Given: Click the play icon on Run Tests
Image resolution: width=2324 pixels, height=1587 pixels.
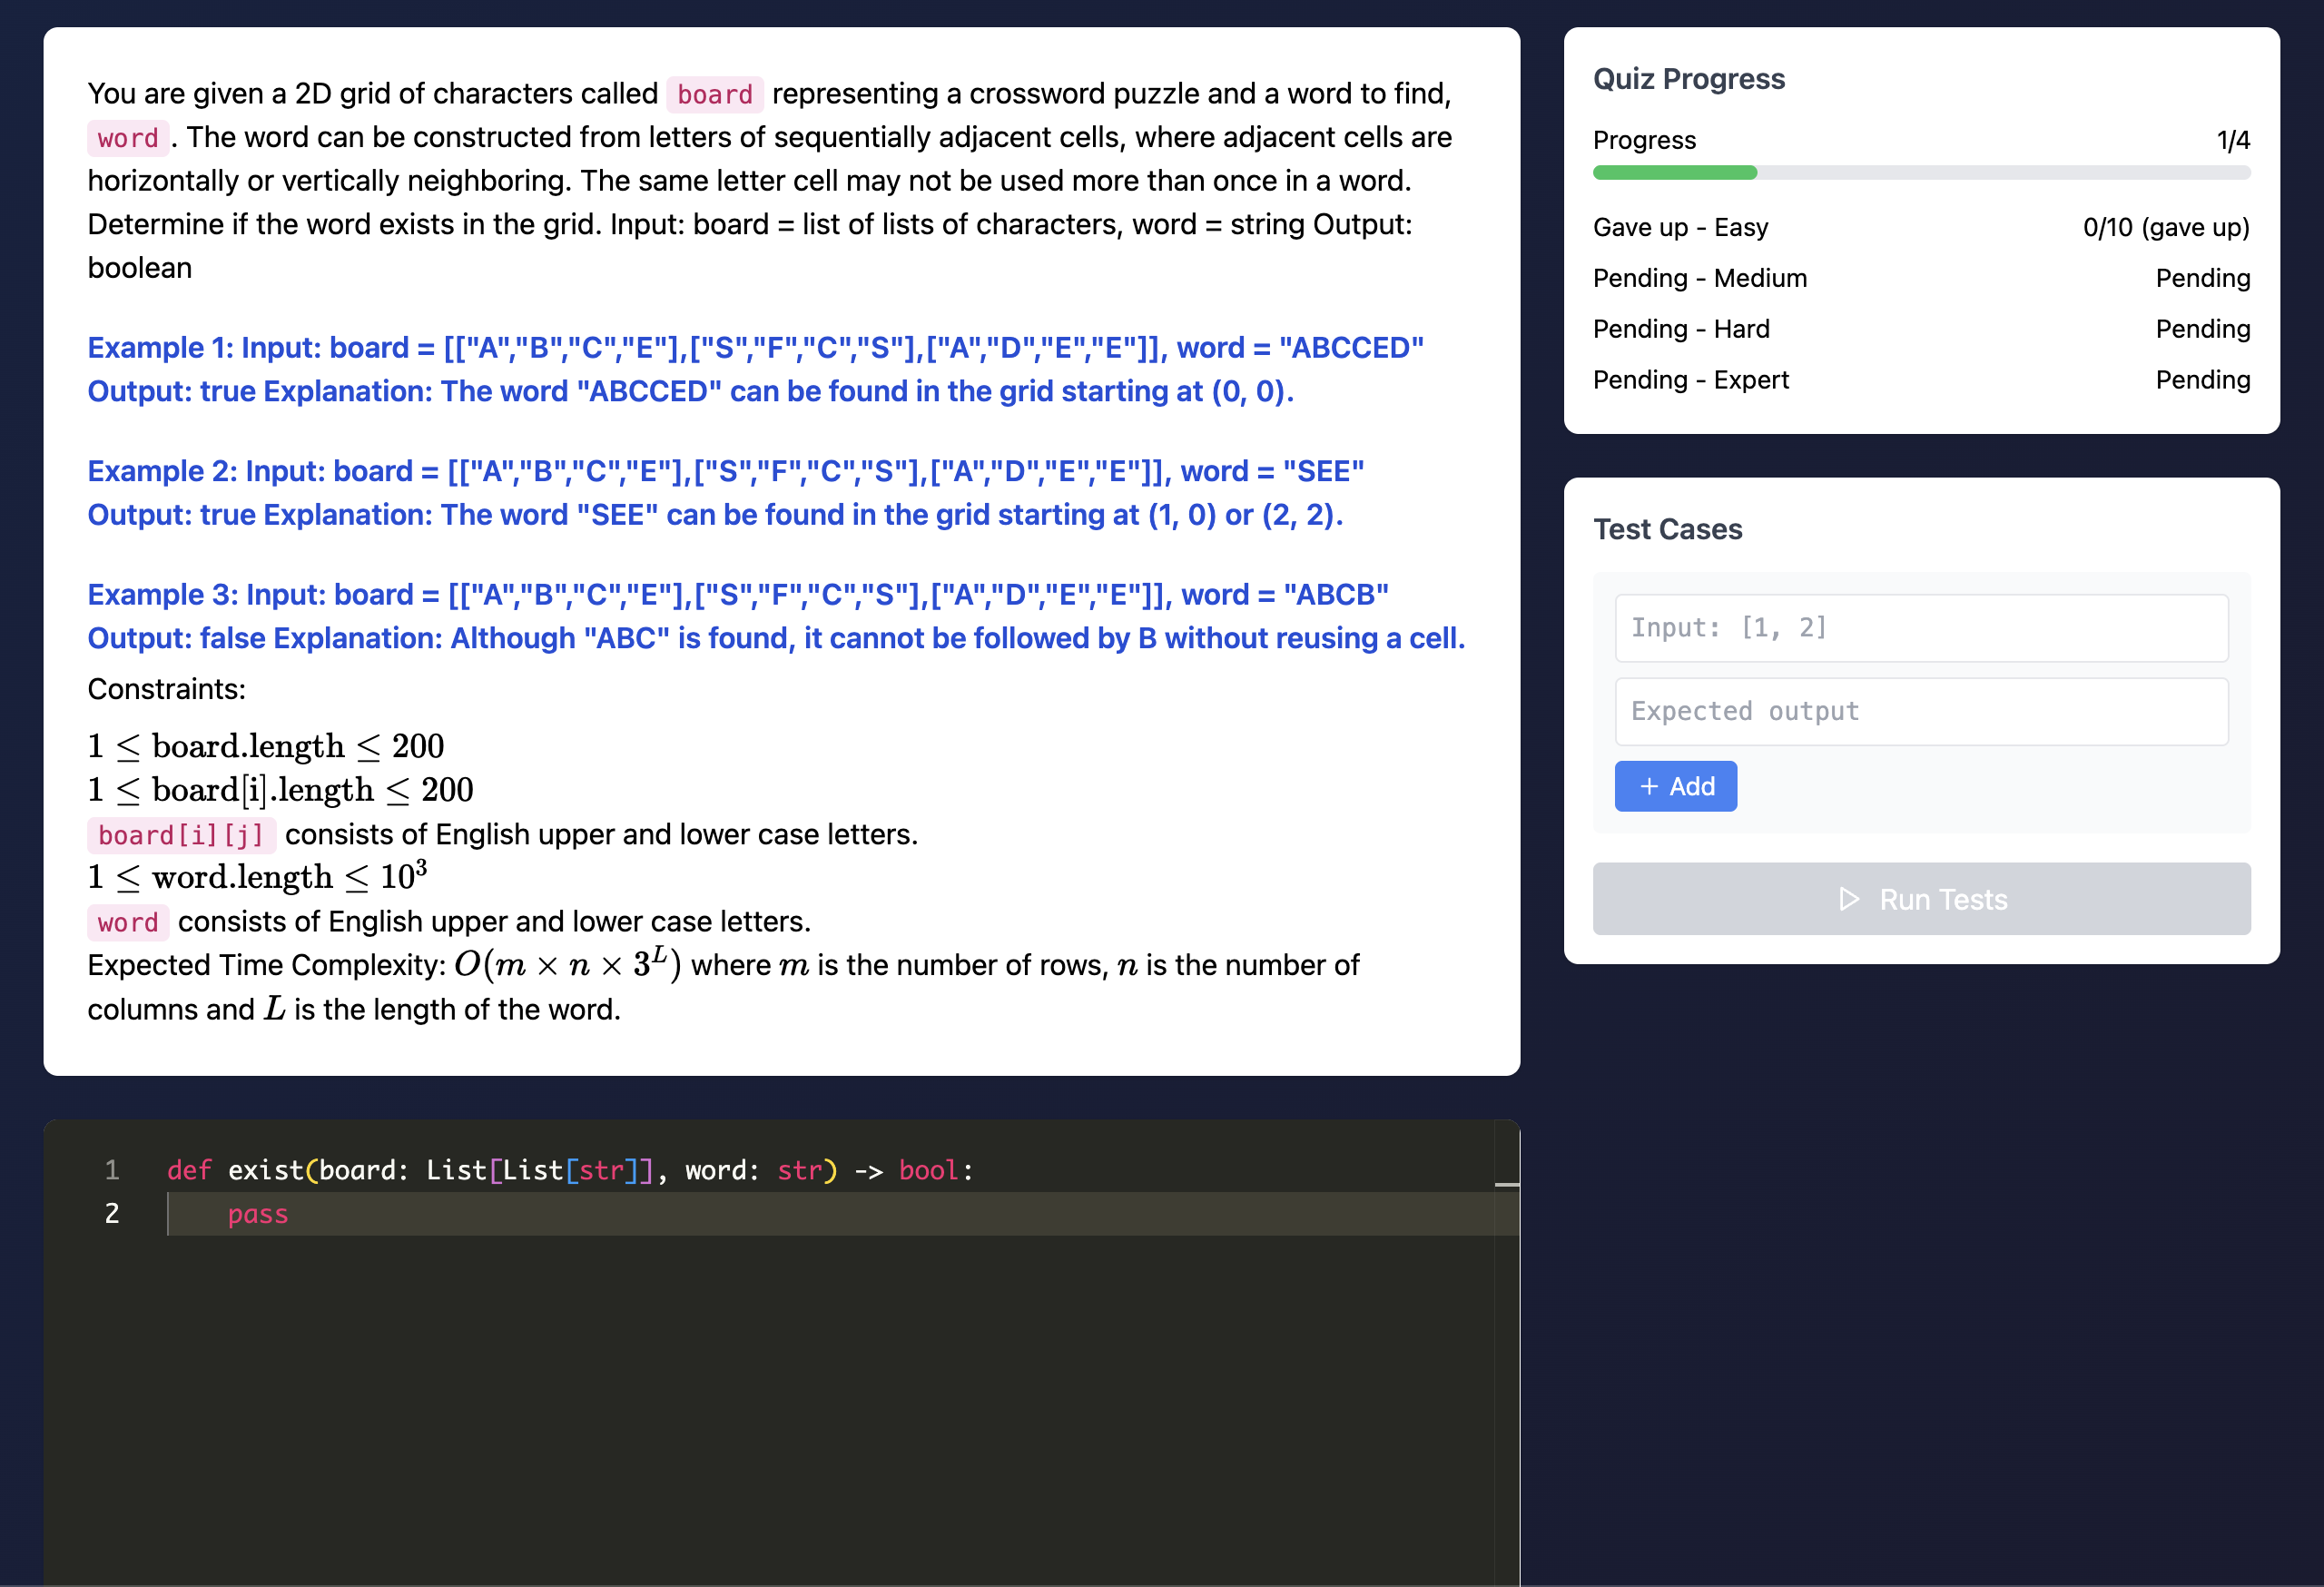Looking at the screenshot, I should tap(1849, 899).
